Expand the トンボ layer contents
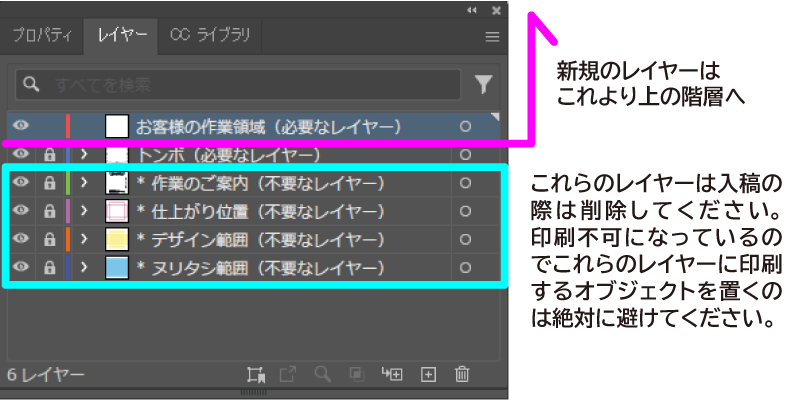This screenshot has width=800, height=400. pyautogui.click(x=85, y=154)
